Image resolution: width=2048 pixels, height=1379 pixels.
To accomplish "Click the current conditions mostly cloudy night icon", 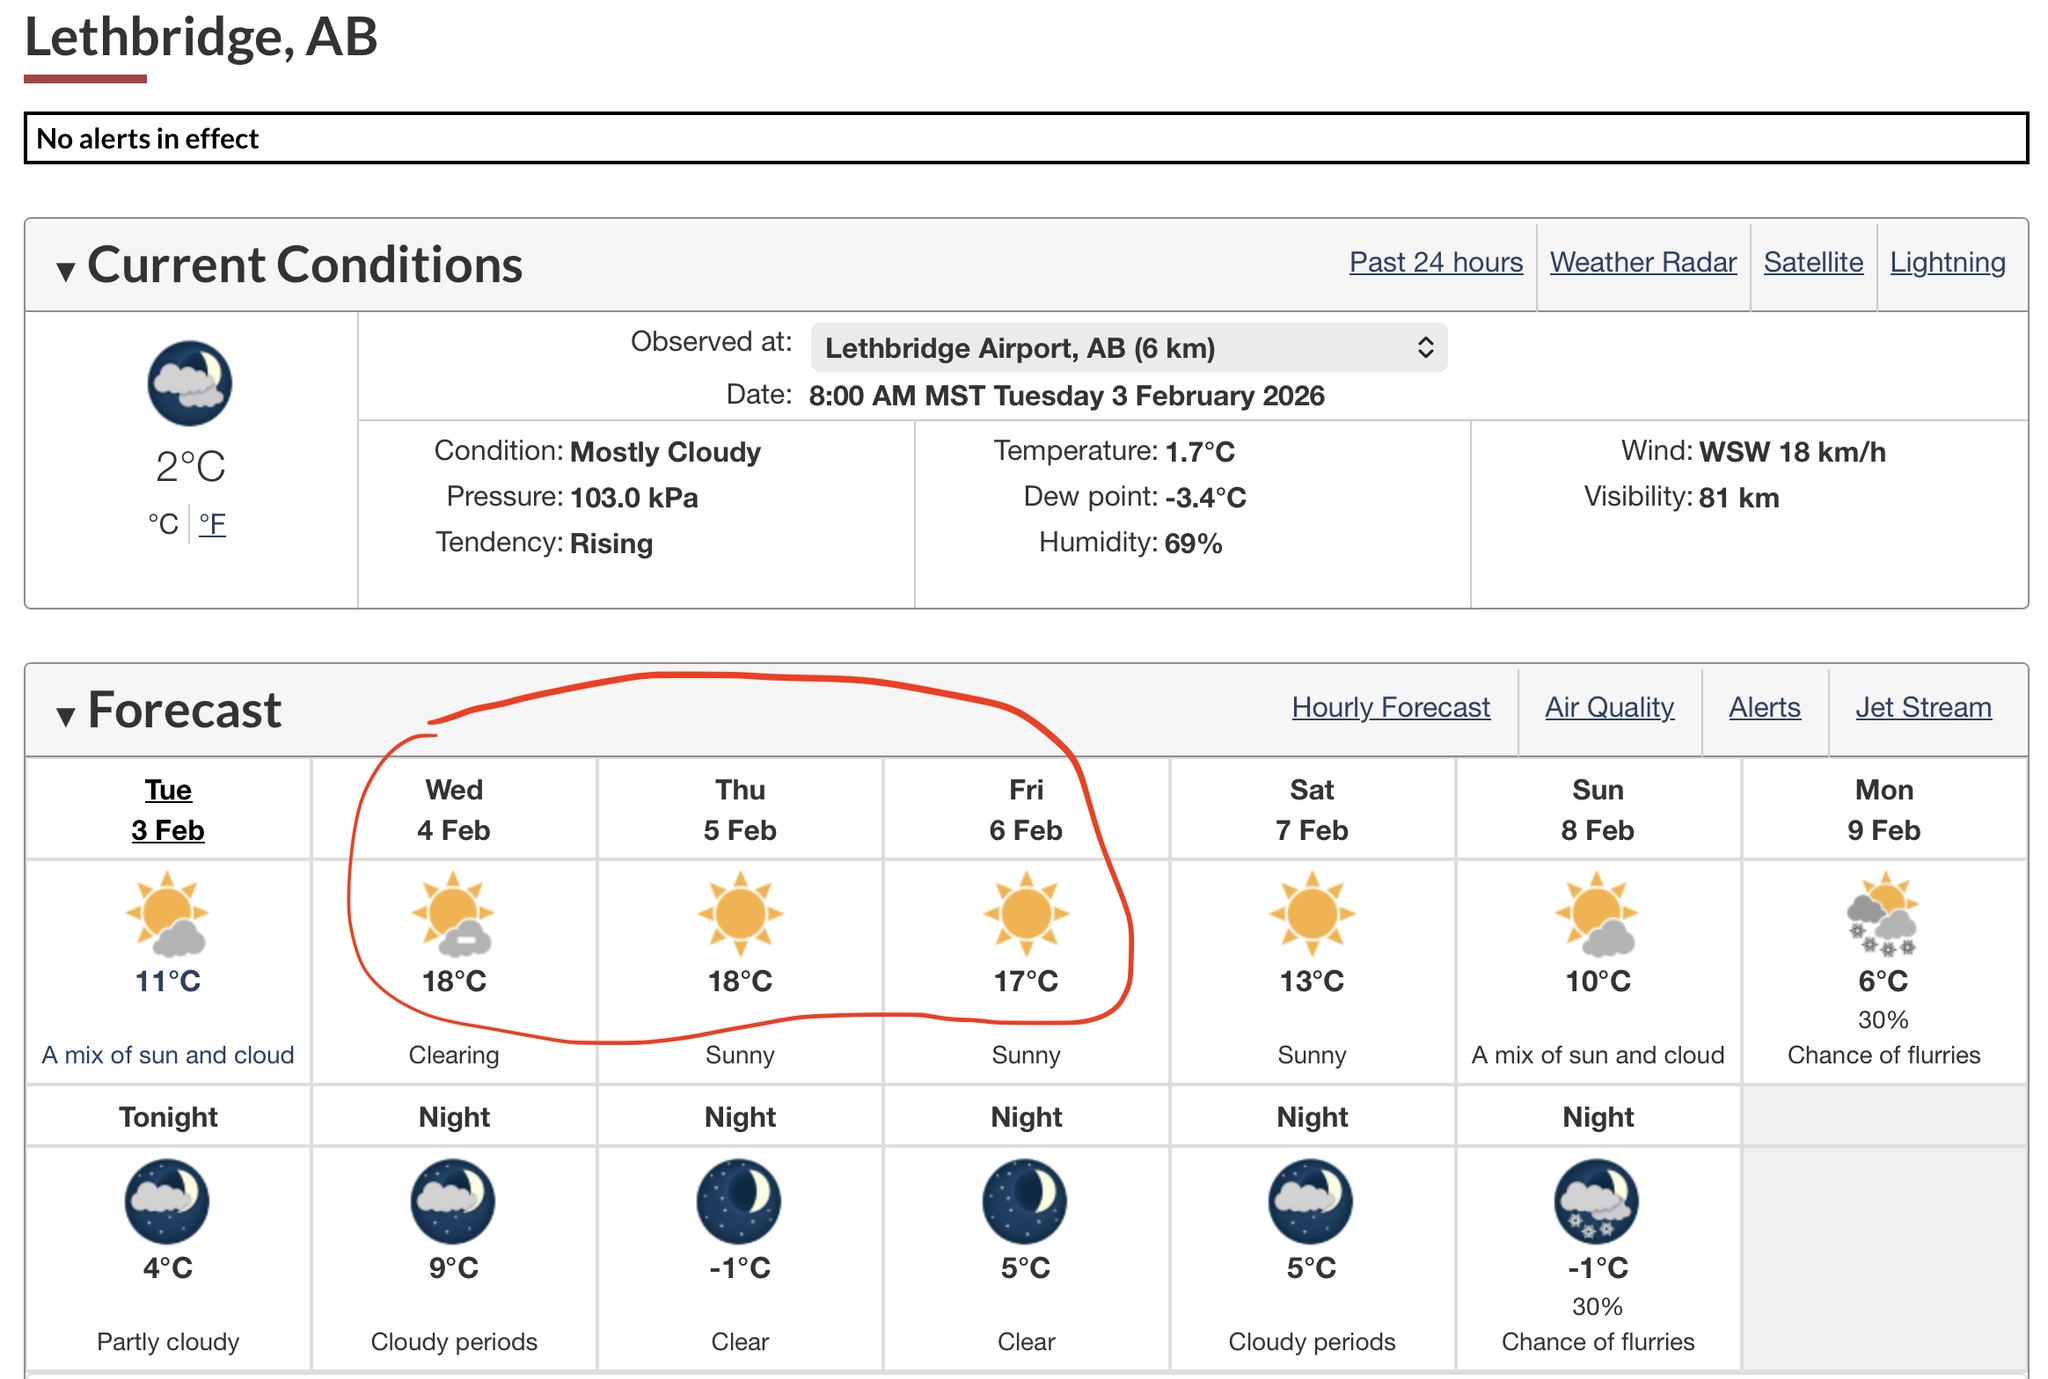I will click(x=189, y=383).
